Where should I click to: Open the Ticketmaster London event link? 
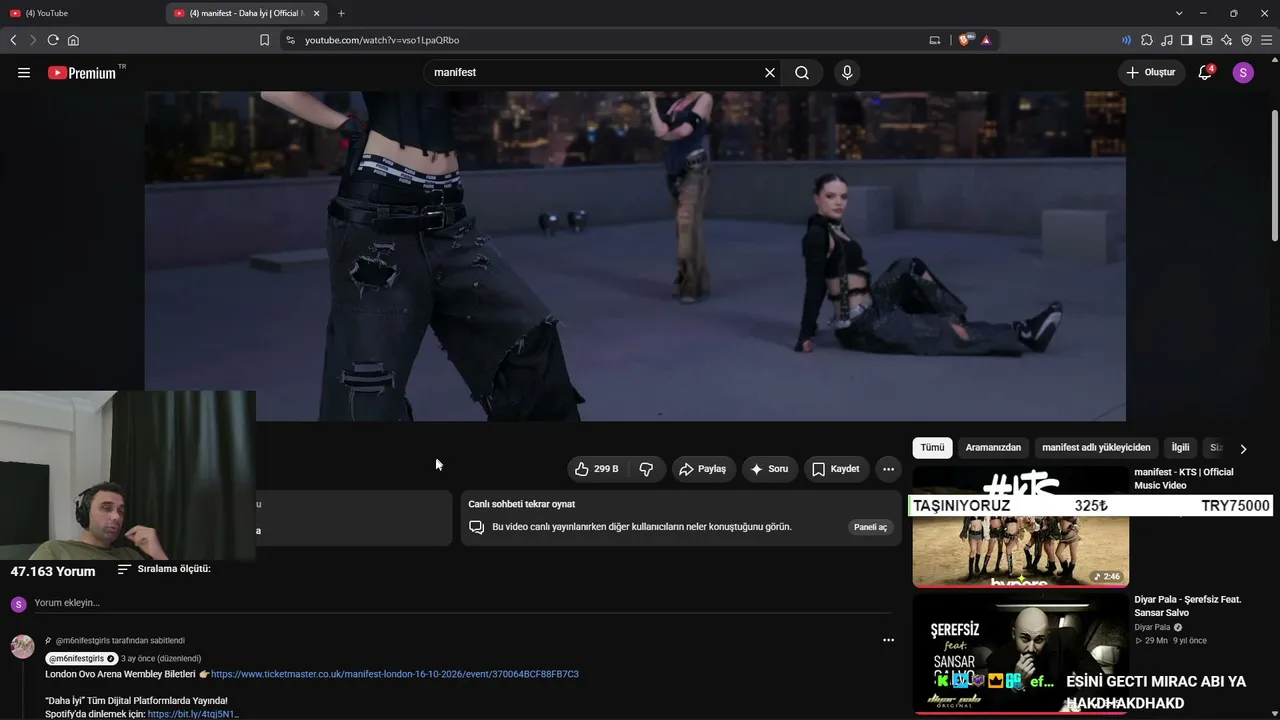point(394,674)
